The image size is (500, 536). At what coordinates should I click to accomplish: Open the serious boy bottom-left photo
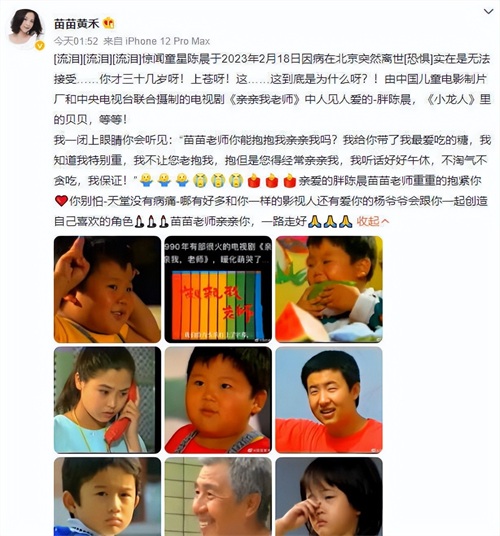pyautogui.click(x=107, y=497)
